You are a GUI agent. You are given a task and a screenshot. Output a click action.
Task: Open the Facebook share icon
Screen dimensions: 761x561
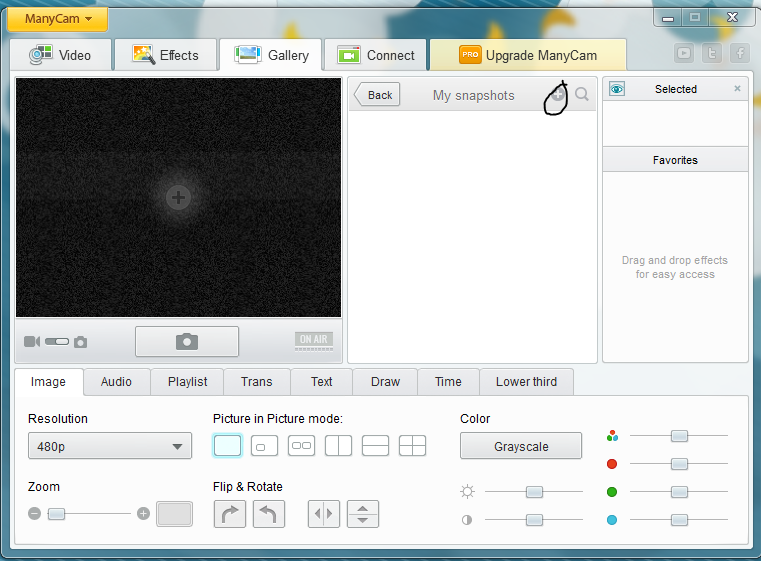pyautogui.click(x=740, y=53)
